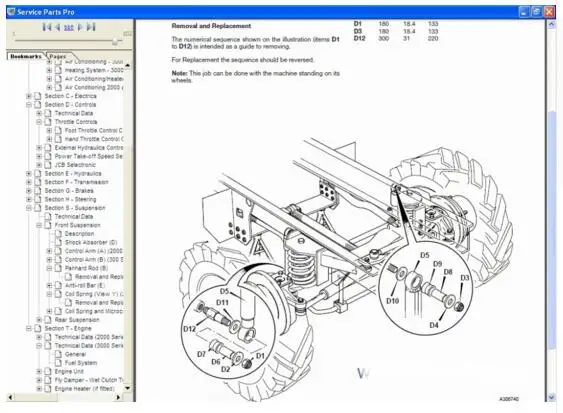Image resolution: width=563 pixels, height=413 pixels.
Task: Expand the Anti-roll Bar (E) node
Action: coord(49,286)
